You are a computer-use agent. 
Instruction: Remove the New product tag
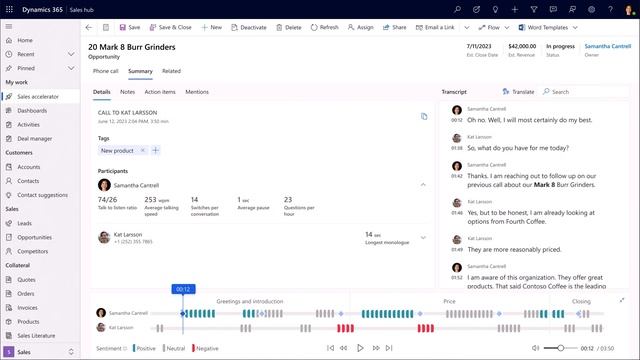click(x=142, y=150)
